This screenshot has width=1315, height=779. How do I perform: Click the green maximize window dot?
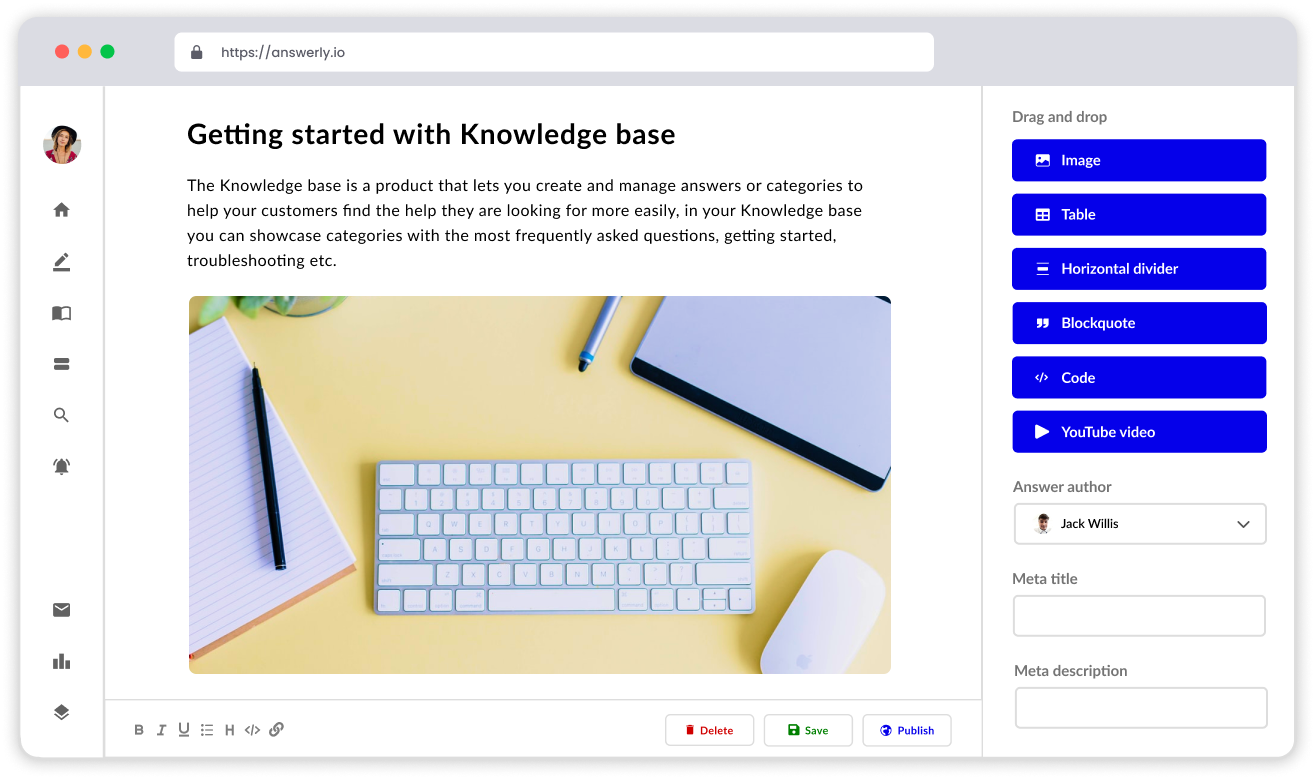pyautogui.click(x=107, y=52)
